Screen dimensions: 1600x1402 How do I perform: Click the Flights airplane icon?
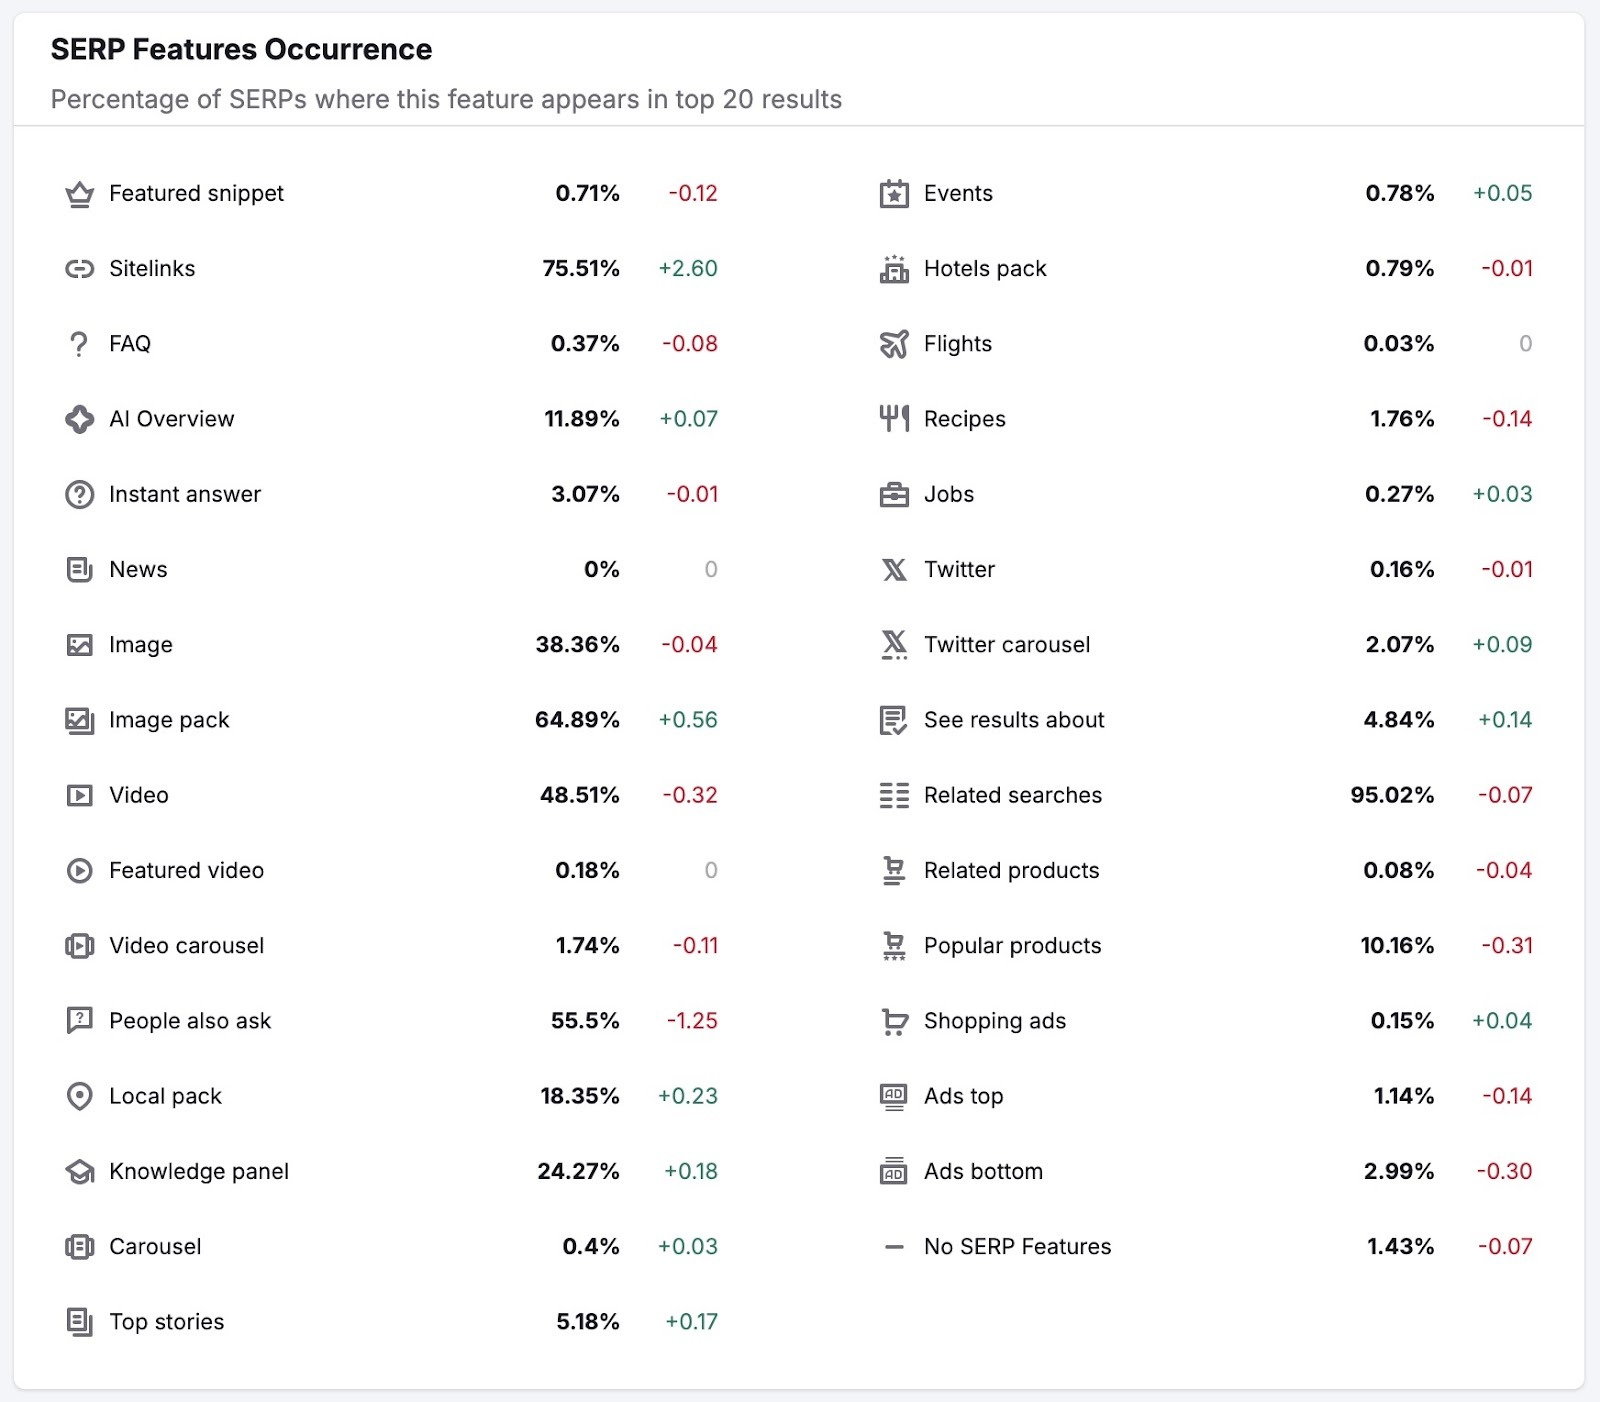[x=894, y=343]
